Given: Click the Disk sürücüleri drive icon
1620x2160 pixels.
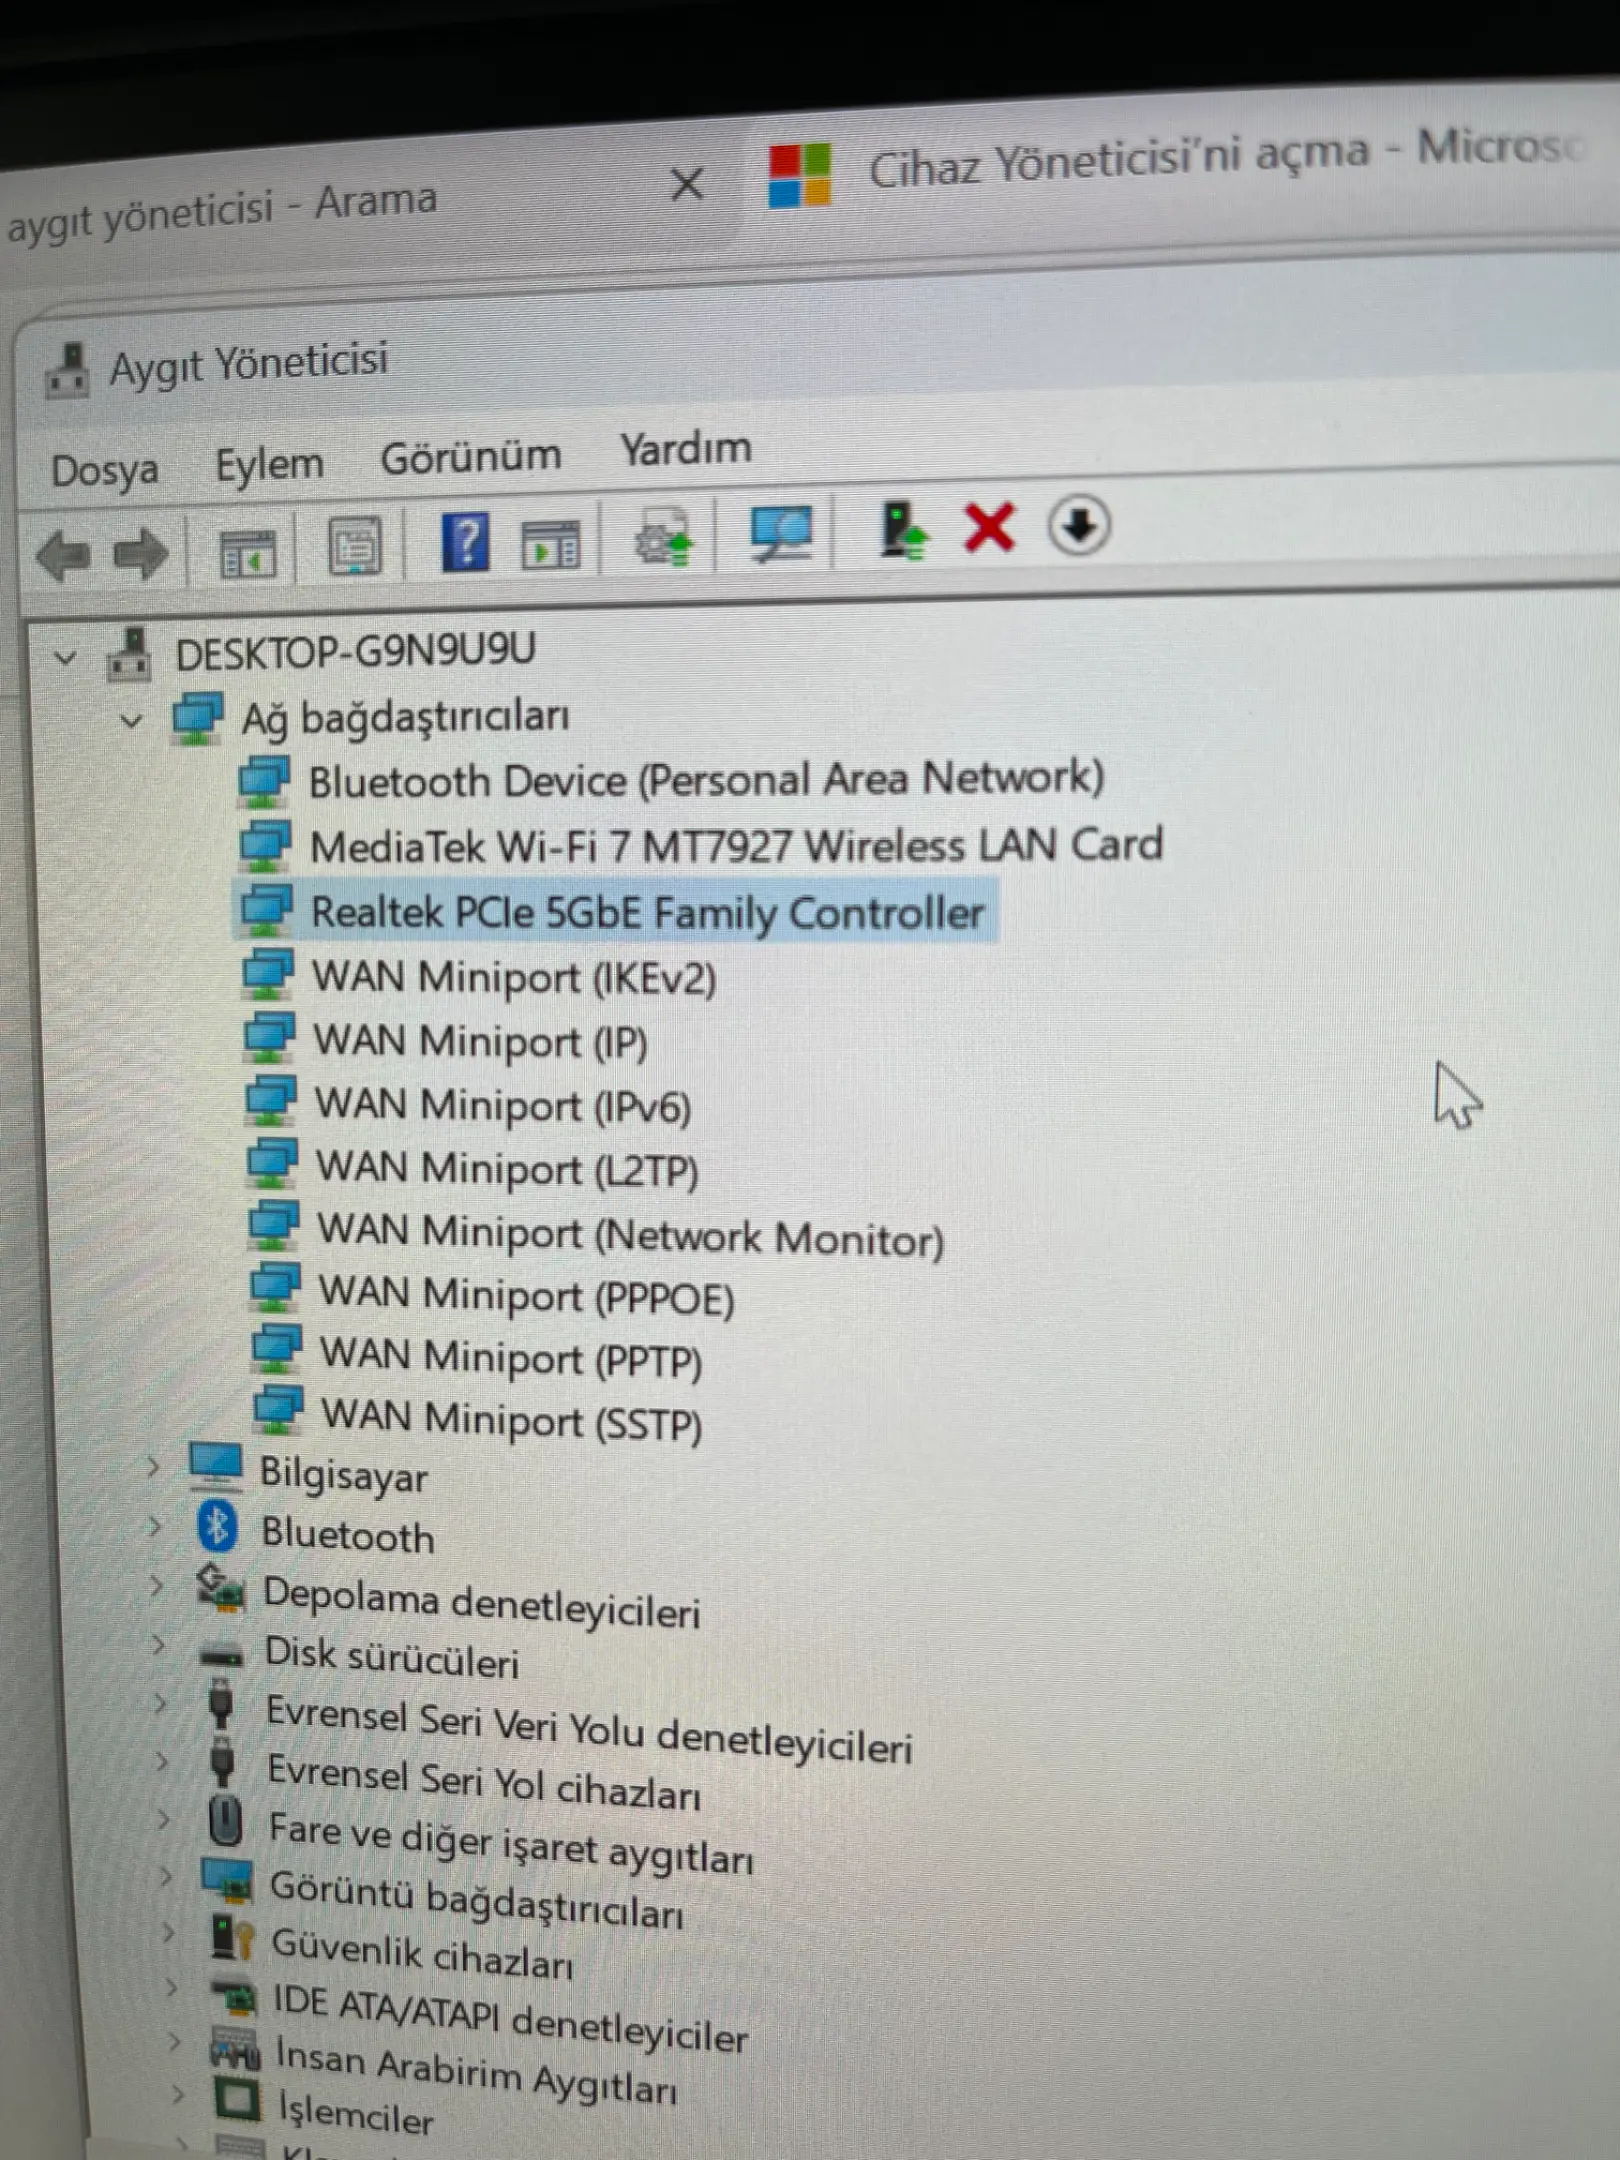Looking at the screenshot, I should click(222, 1654).
